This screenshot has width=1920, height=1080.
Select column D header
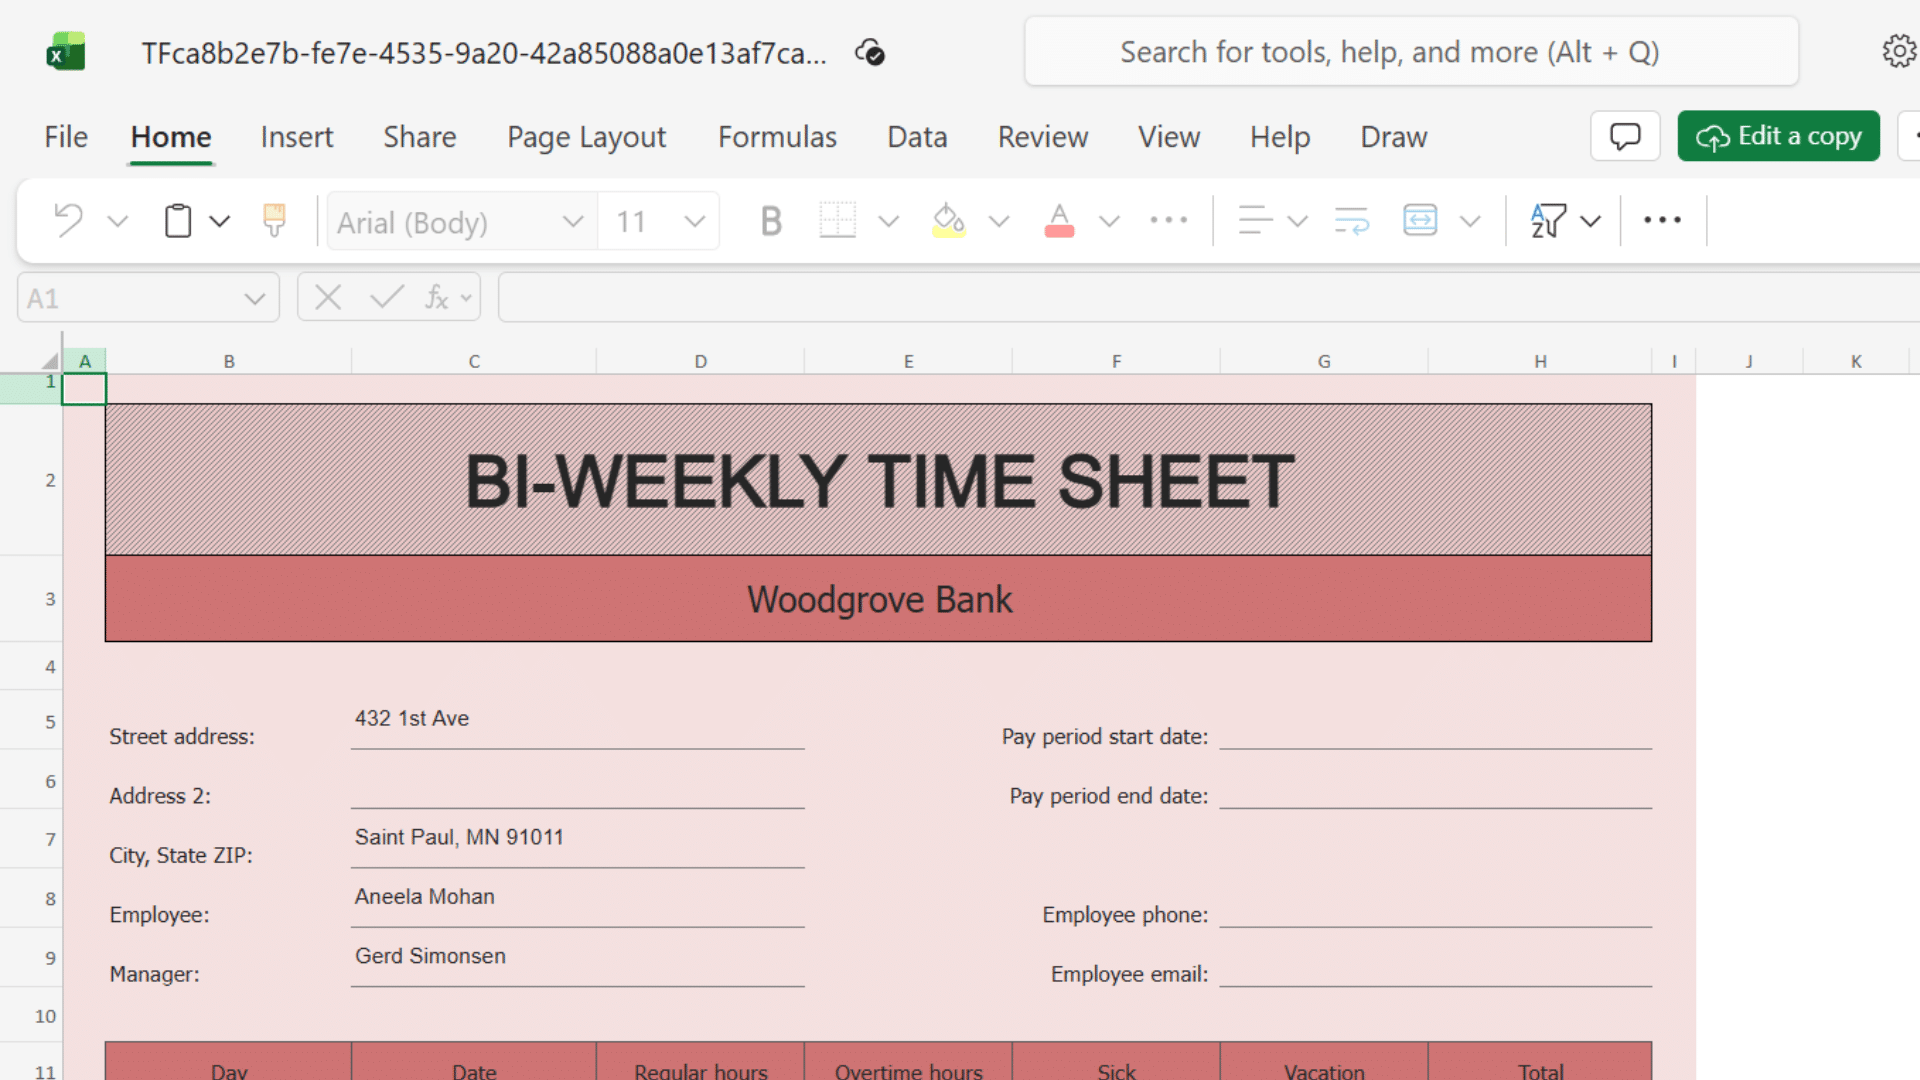point(701,361)
